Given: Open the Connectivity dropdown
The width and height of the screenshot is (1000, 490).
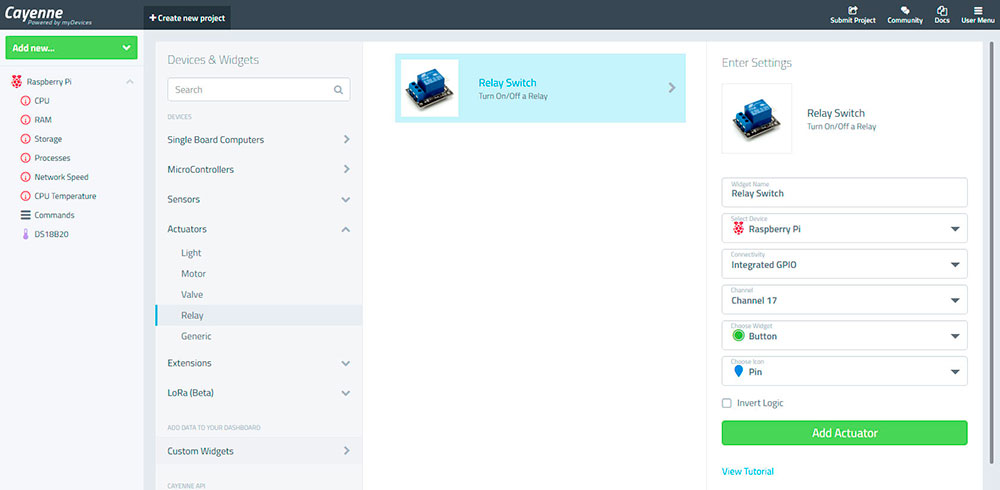Looking at the screenshot, I should click(844, 264).
